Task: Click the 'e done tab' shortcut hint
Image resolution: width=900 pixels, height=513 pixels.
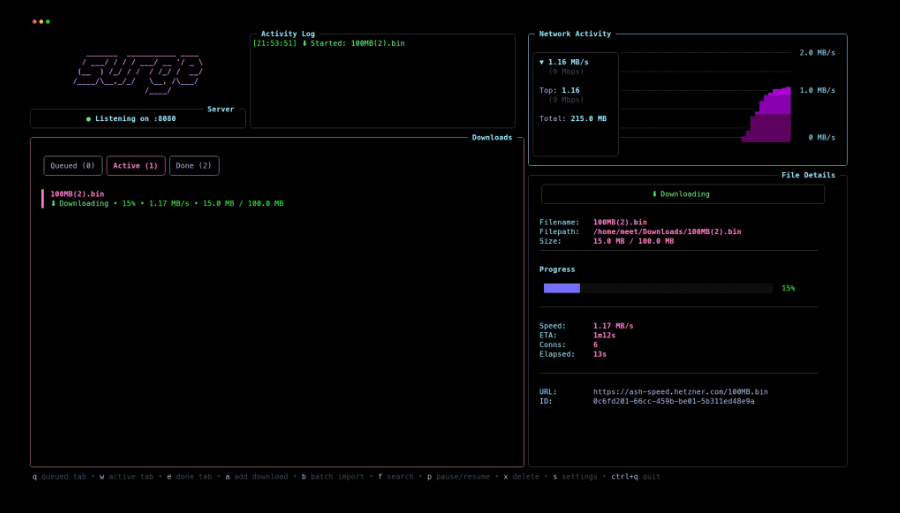Action: point(189,477)
